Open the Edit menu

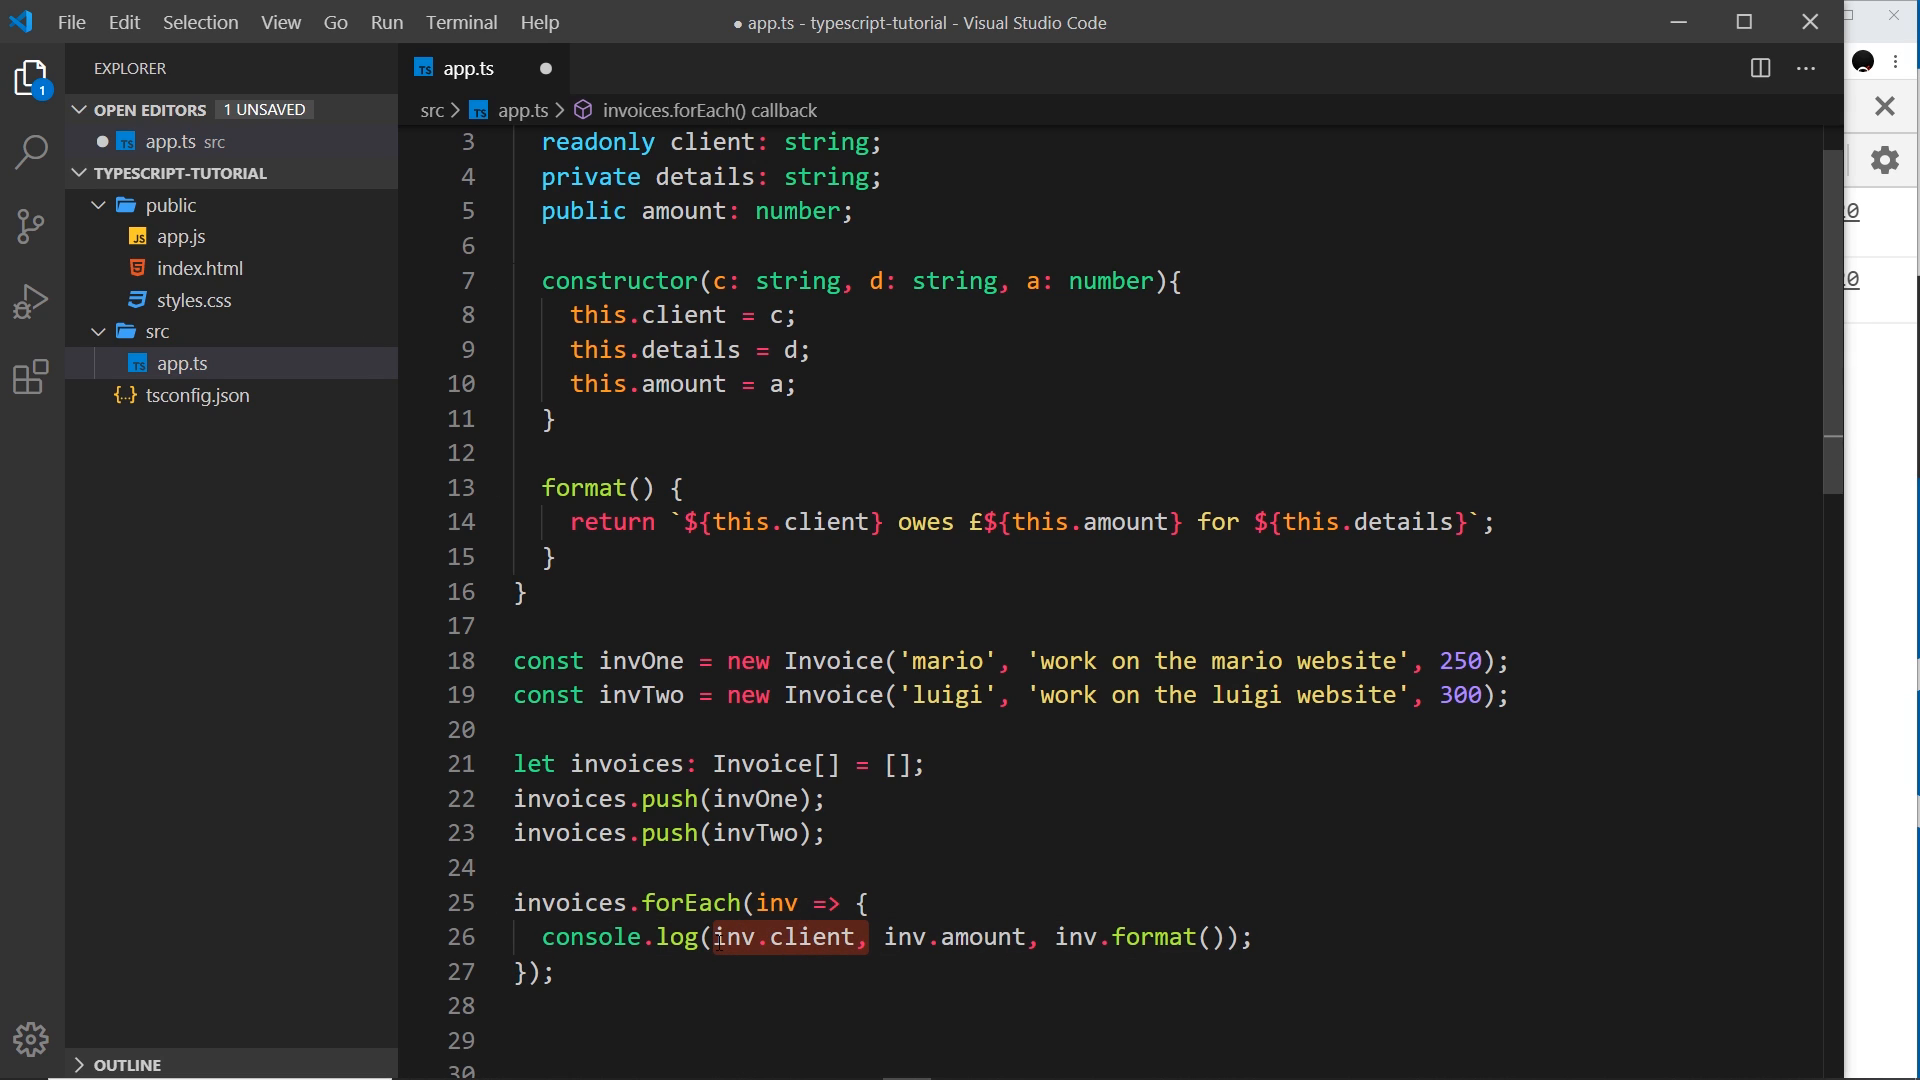pyautogui.click(x=124, y=22)
